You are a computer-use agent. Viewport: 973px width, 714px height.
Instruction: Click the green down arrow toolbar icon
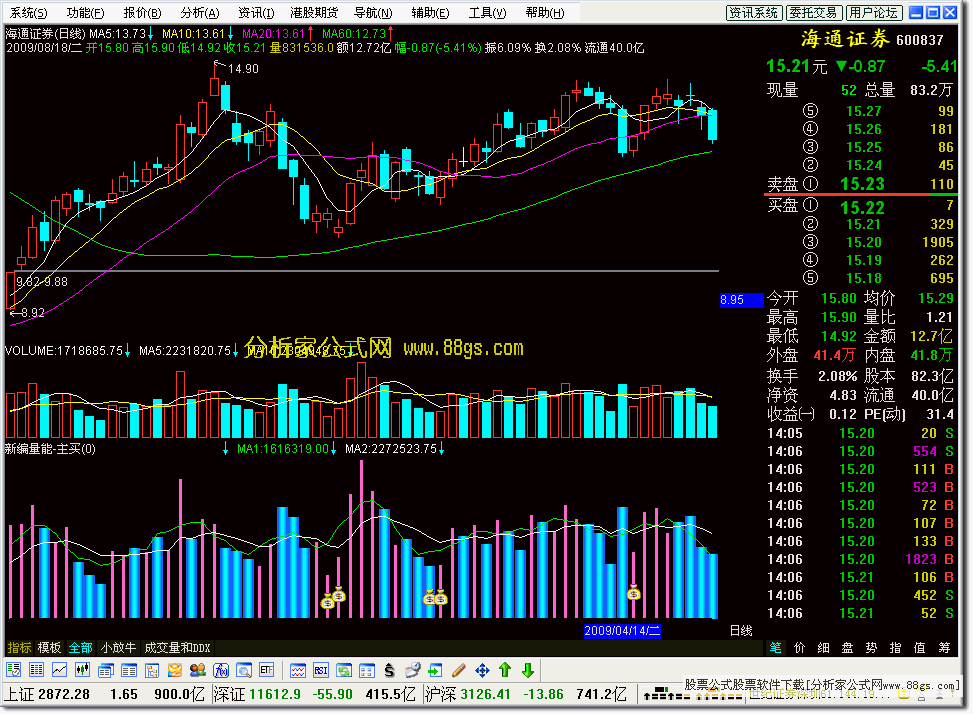[528, 671]
